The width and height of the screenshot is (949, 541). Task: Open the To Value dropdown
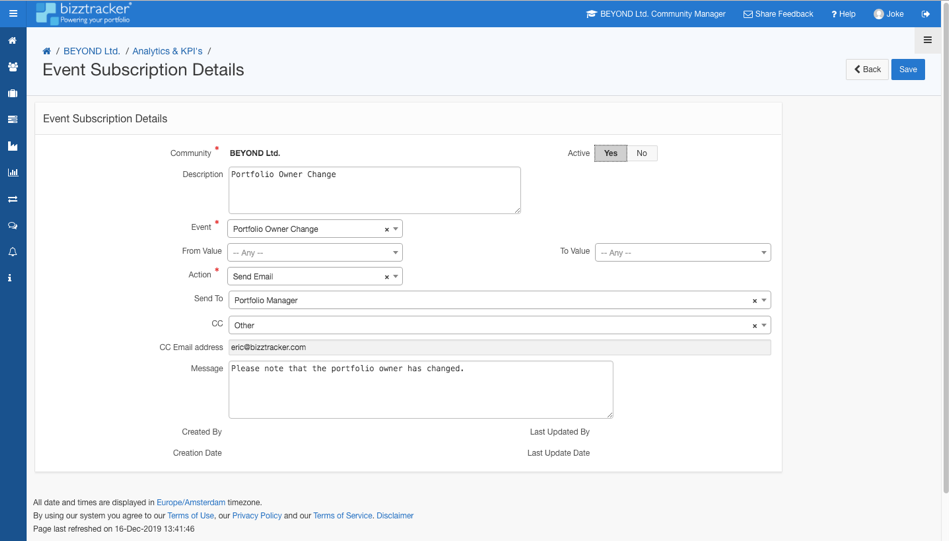point(683,252)
